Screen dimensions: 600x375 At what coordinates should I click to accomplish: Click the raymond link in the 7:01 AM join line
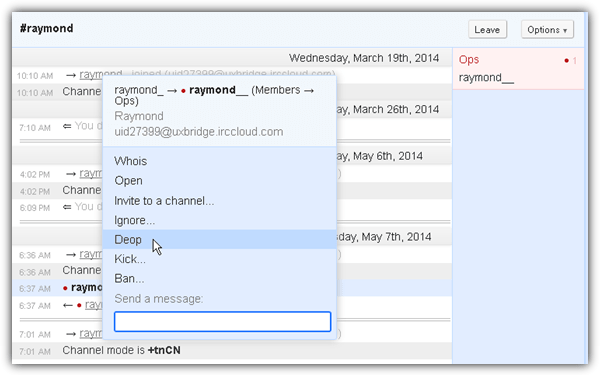tap(91, 334)
